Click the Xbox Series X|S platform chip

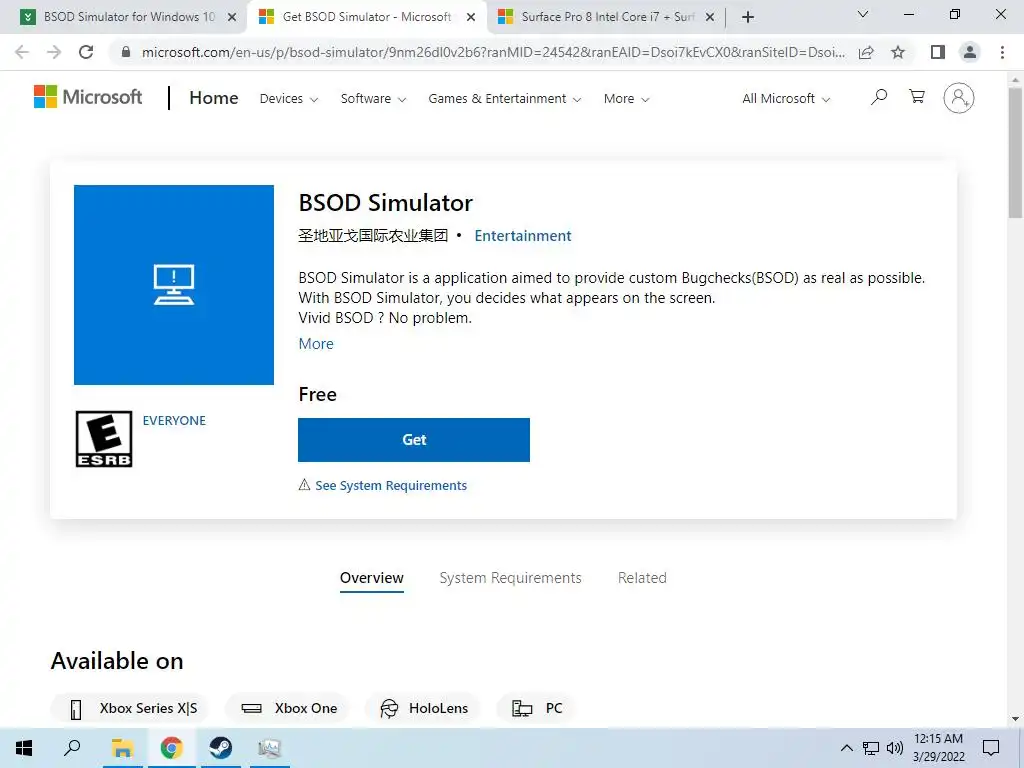coord(130,708)
